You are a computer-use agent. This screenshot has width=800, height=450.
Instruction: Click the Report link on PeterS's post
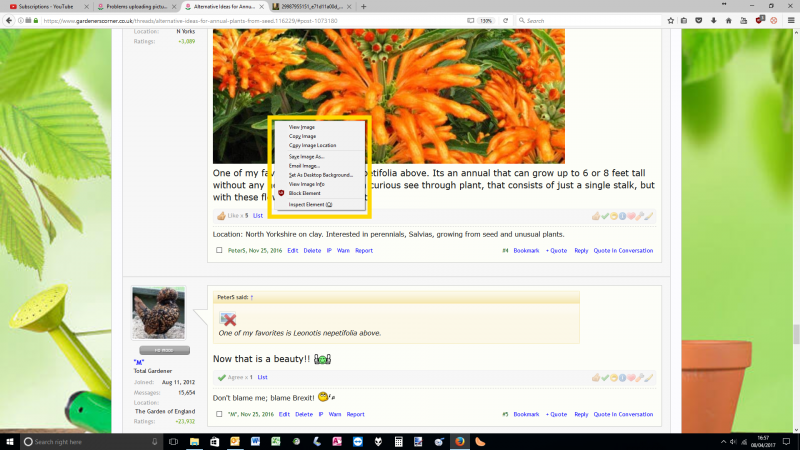[x=364, y=250]
